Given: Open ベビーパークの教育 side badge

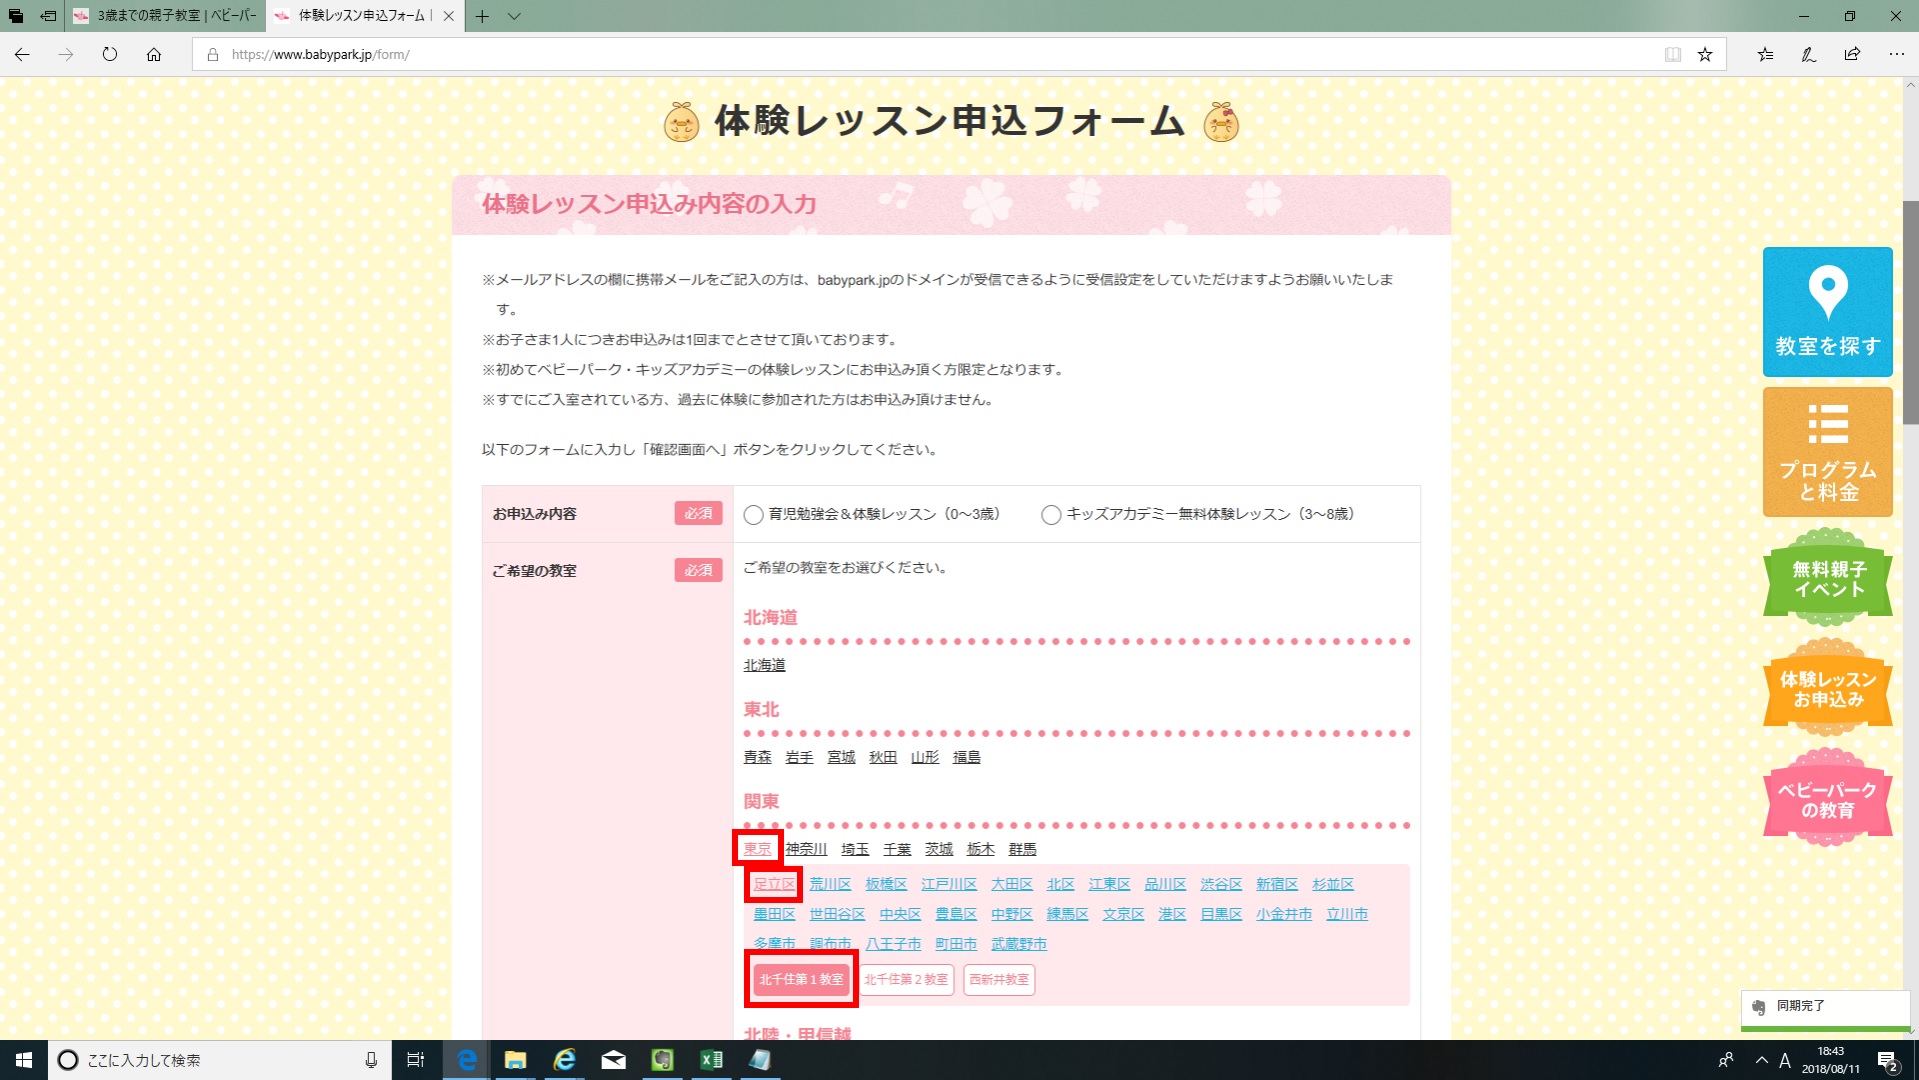Looking at the screenshot, I should click(1827, 799).
